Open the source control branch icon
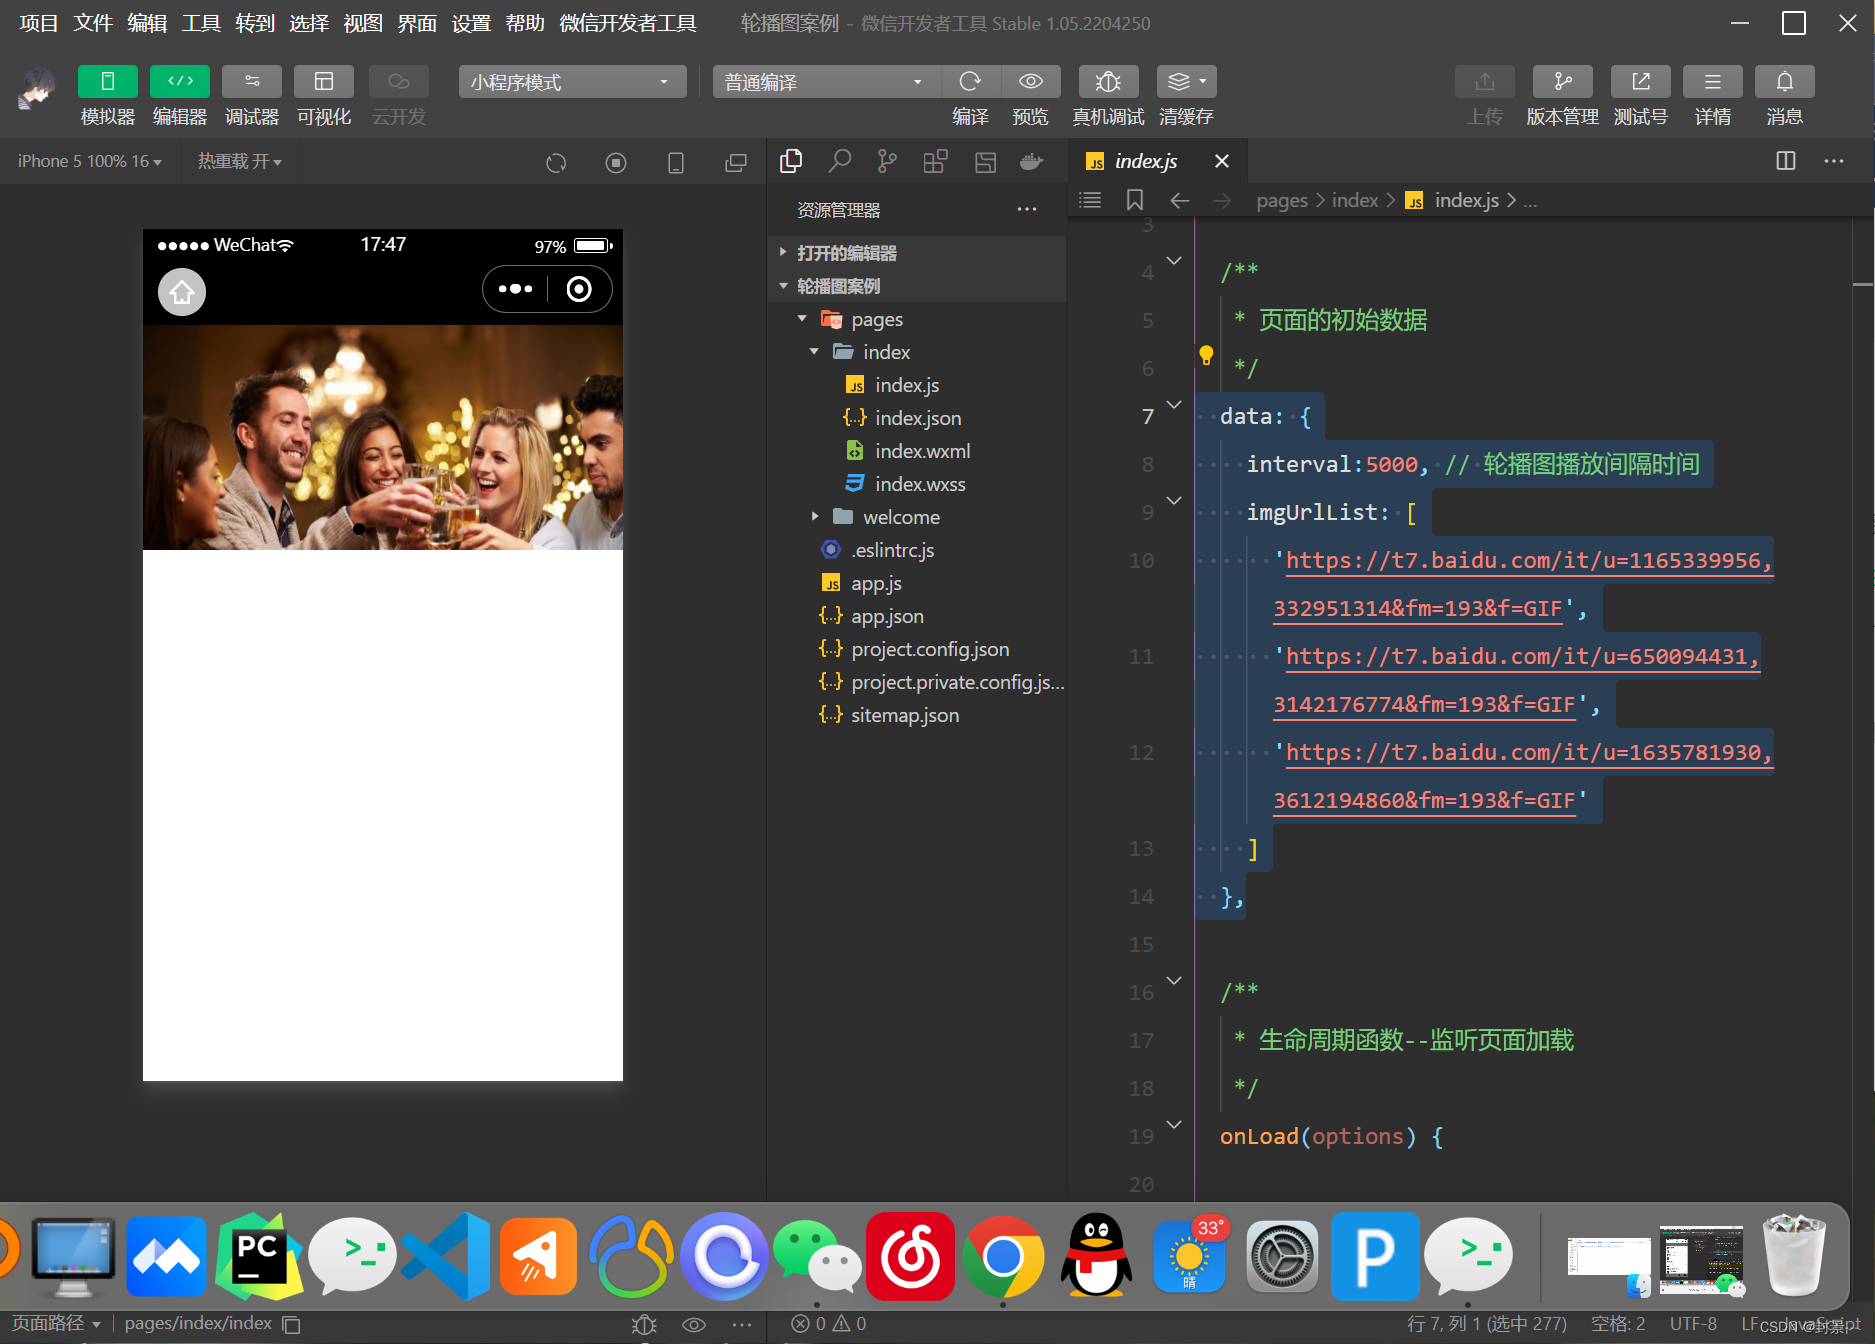The width and height of the screenshot is (1875, 1344). point(887,161)
